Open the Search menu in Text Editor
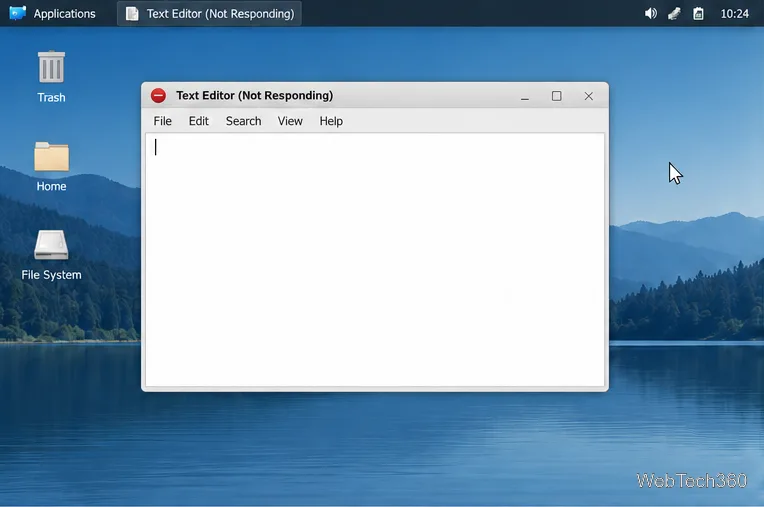This screenshot has height=507, width=764. coord(243,121)
